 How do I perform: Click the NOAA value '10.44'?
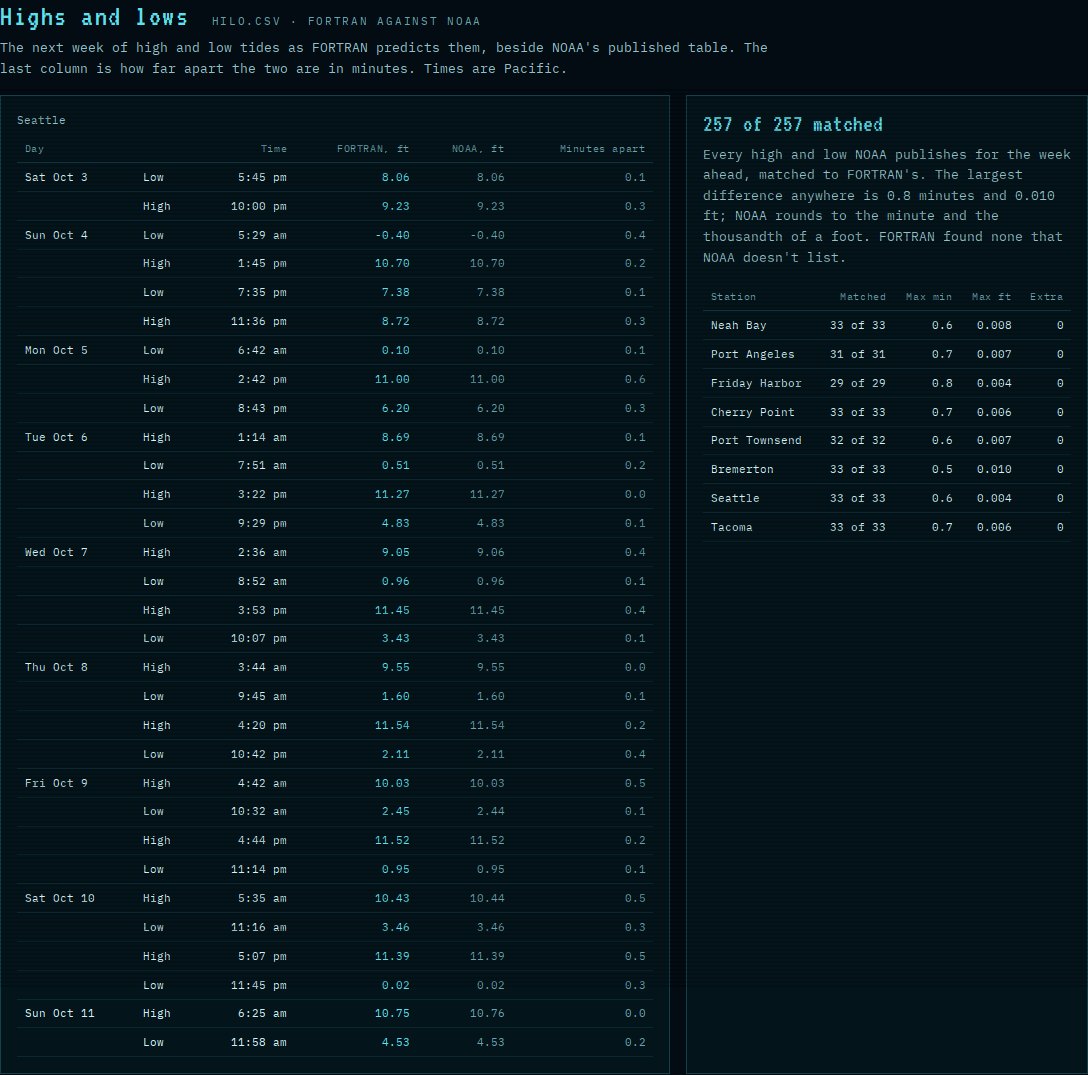[487, 898]
